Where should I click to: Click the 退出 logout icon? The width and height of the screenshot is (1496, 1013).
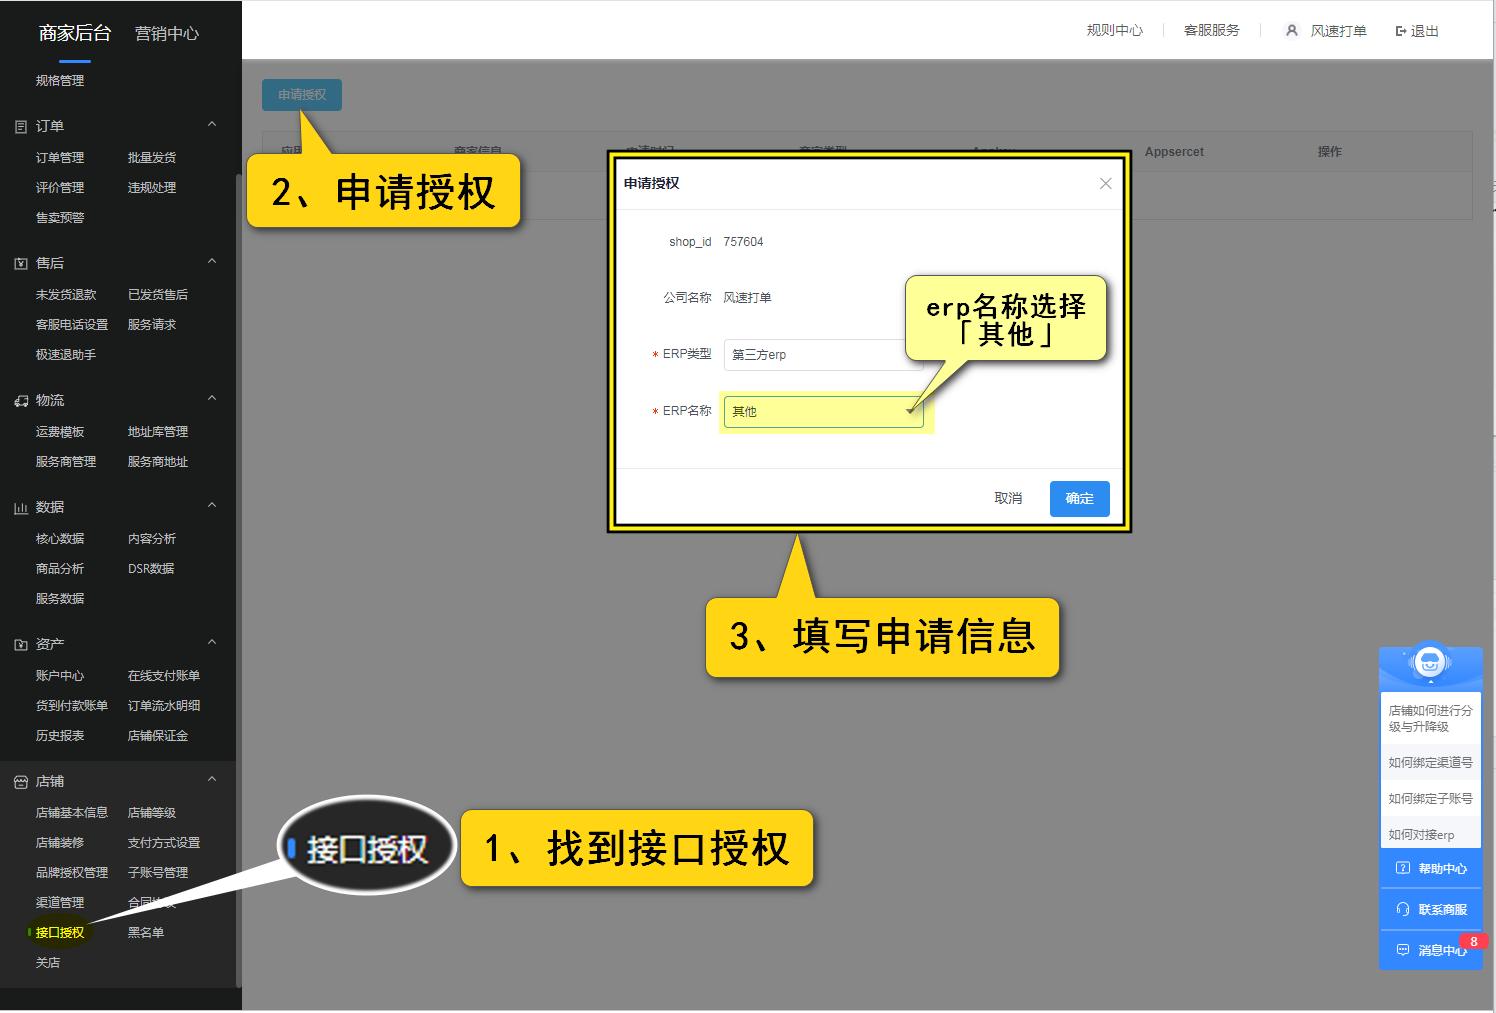click(x=1401, y=30)
